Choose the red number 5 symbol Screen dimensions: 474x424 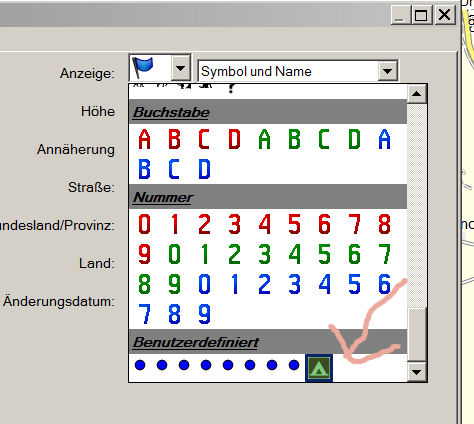pos(294,224)
